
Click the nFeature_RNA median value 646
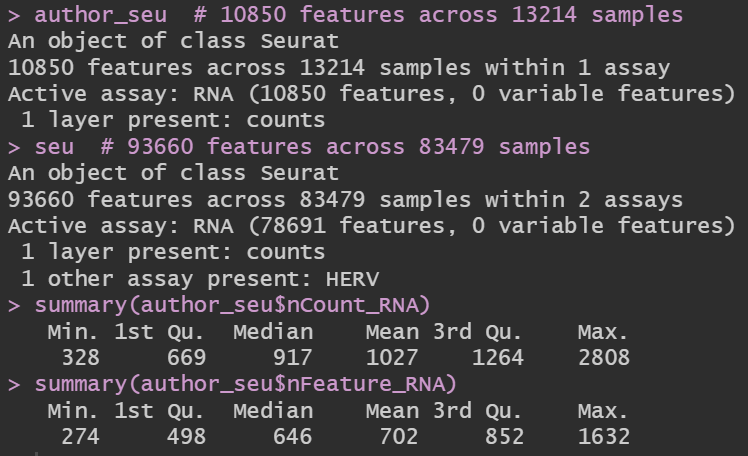(x=291, y=436)
